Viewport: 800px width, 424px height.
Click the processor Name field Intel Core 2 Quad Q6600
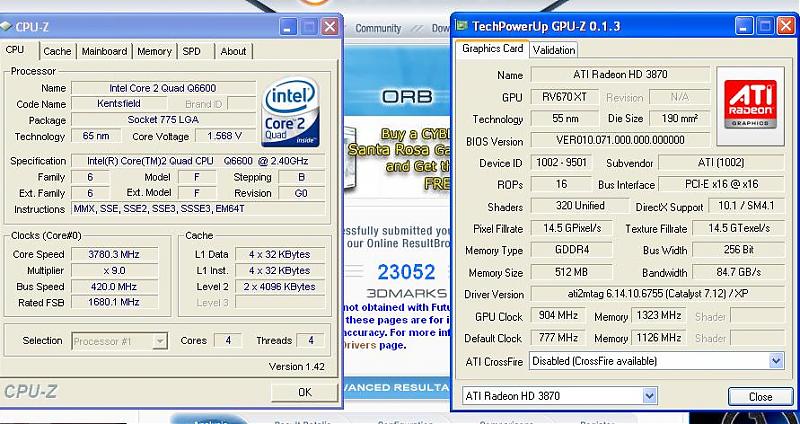pyautogui.click(x=163, y=88)
